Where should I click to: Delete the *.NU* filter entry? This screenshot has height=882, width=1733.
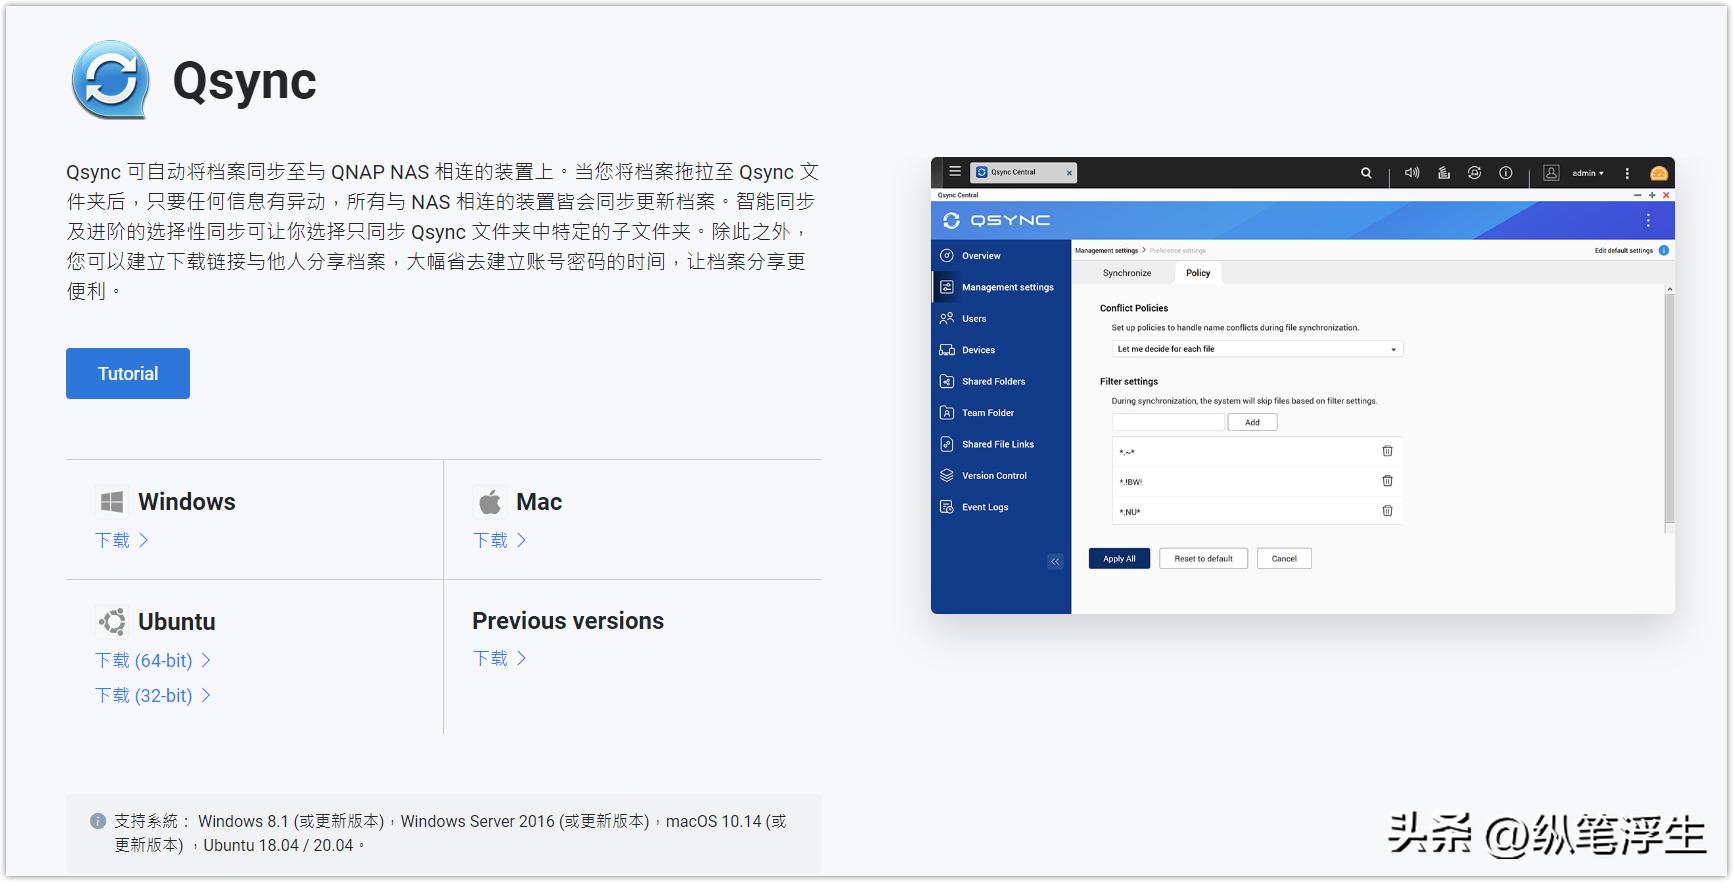tap(1387, 511)
